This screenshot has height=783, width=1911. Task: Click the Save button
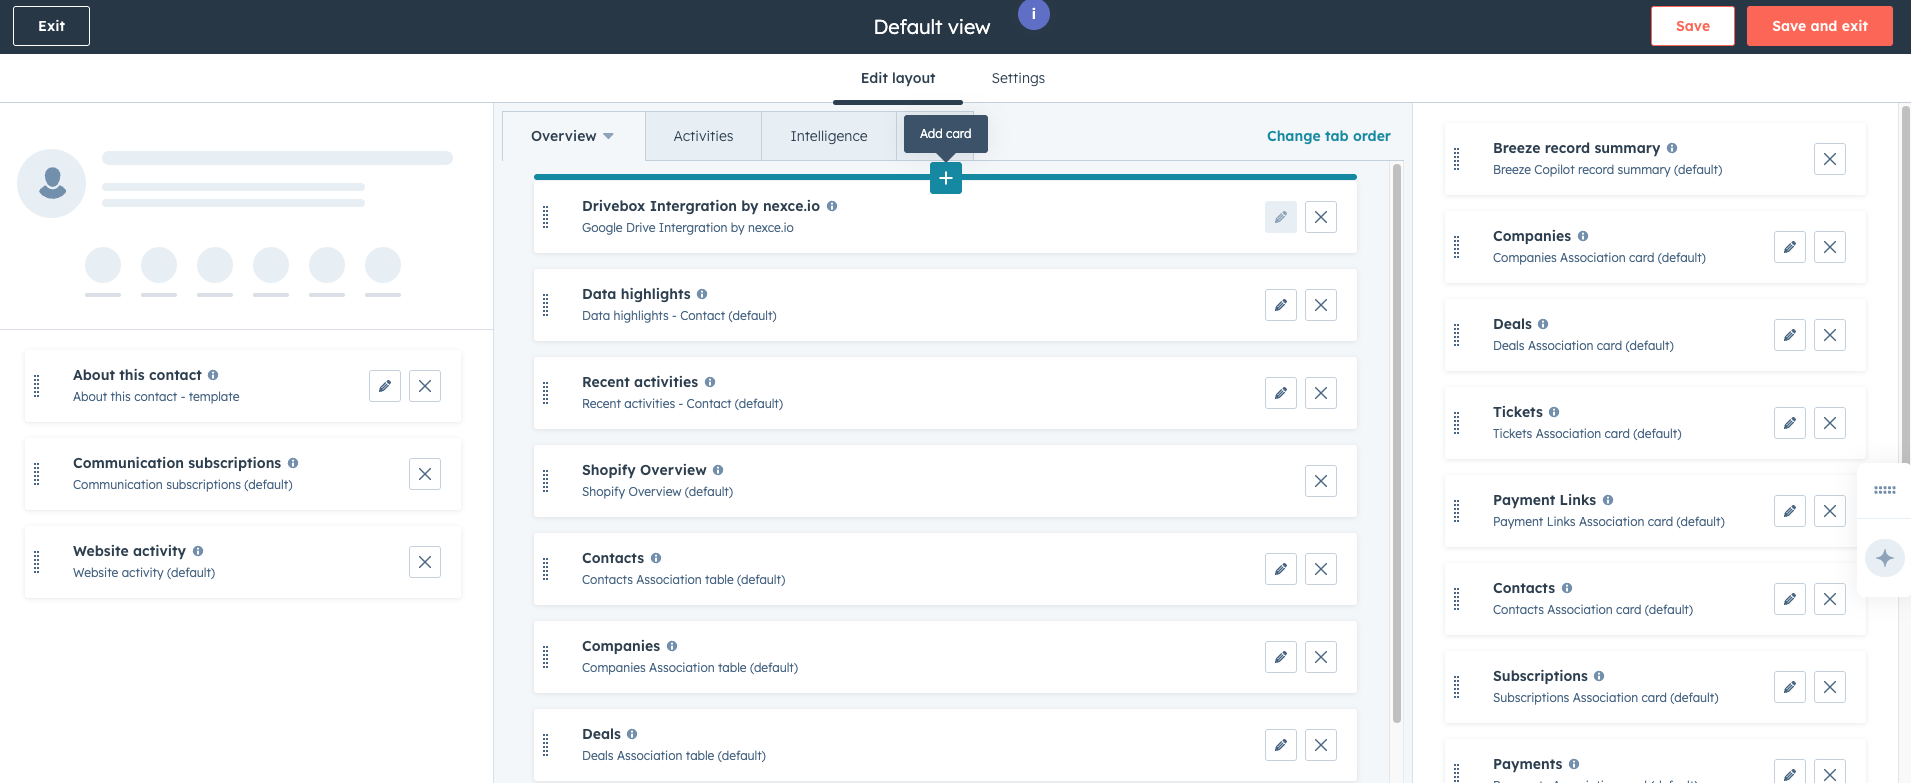click(x=1692, y=26)
